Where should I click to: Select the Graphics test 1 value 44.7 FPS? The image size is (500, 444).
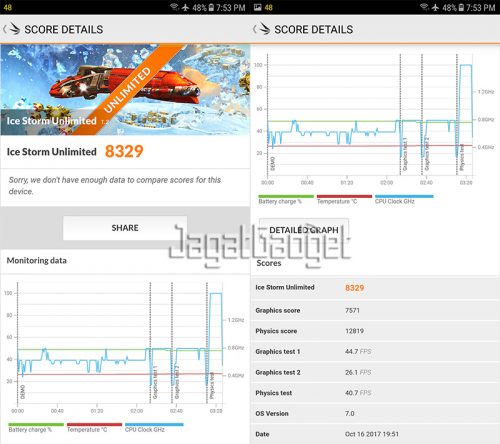(x=358, y=352)
